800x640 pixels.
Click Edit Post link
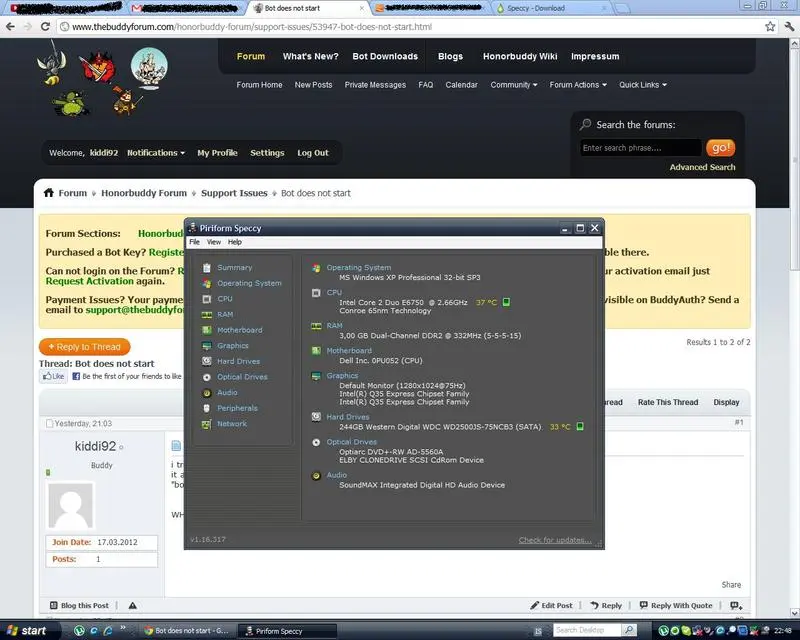point(551,605)
